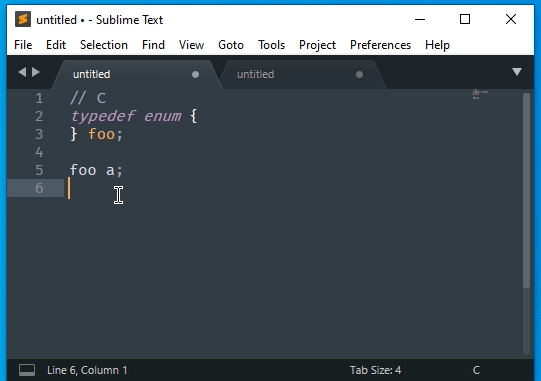This screenshot has width=541, height=381.
Task: Click the foo a; declaration on line 5
Action: [96, 170]
